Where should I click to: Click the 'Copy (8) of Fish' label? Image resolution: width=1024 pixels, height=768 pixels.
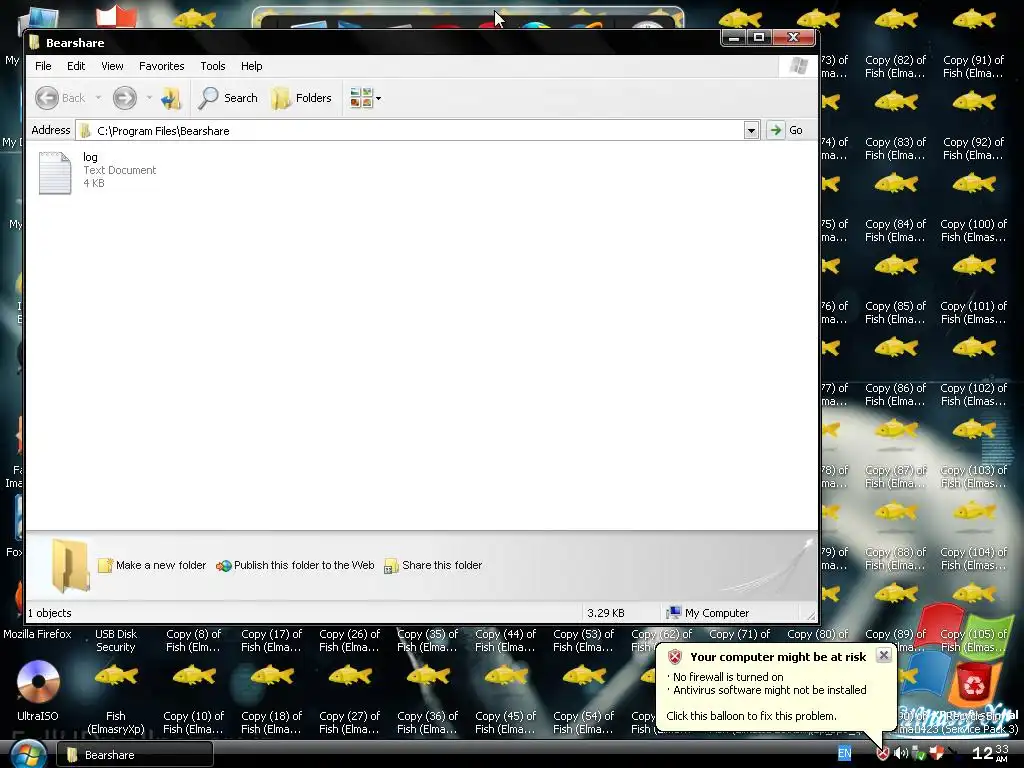193,641
